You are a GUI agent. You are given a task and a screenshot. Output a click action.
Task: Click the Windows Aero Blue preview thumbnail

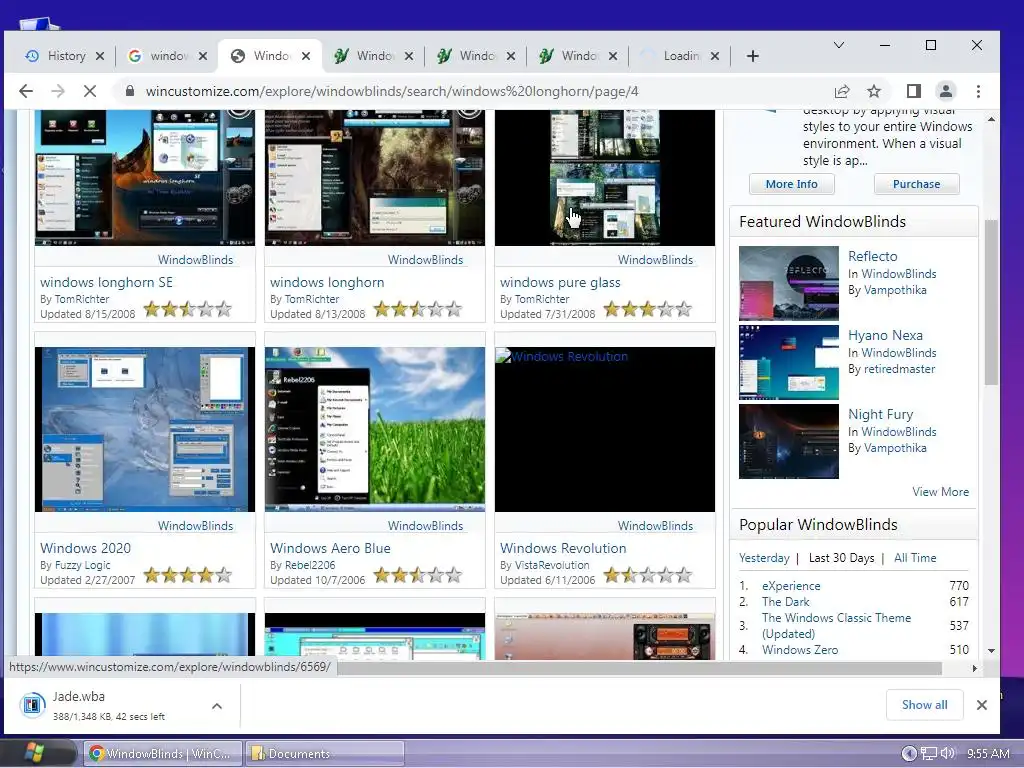click(375, 429)
